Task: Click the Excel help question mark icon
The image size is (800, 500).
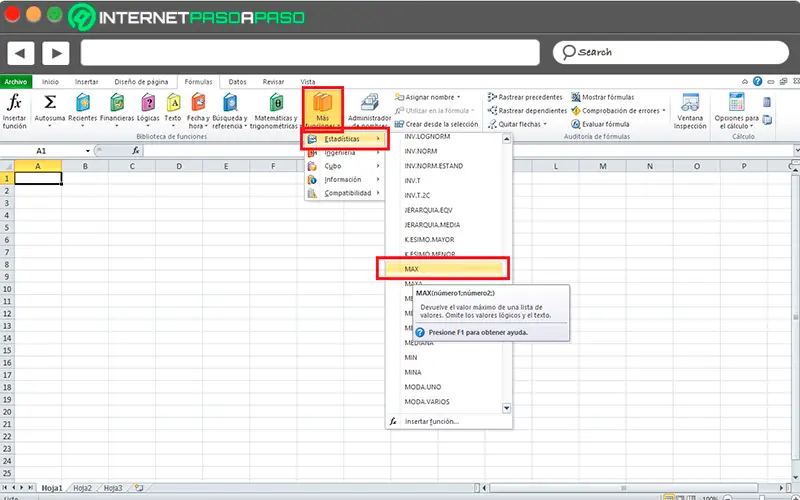Action: tap(758, 82)
